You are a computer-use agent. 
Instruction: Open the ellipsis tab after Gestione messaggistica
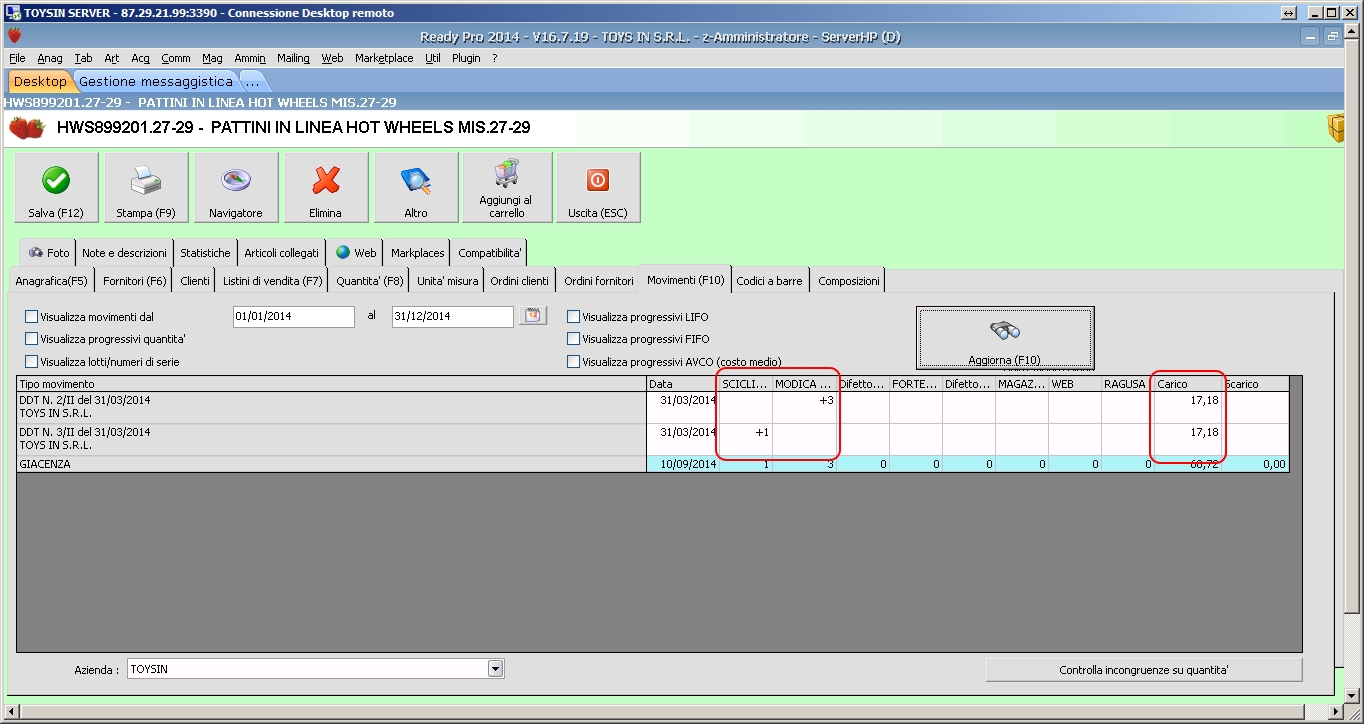252,82
